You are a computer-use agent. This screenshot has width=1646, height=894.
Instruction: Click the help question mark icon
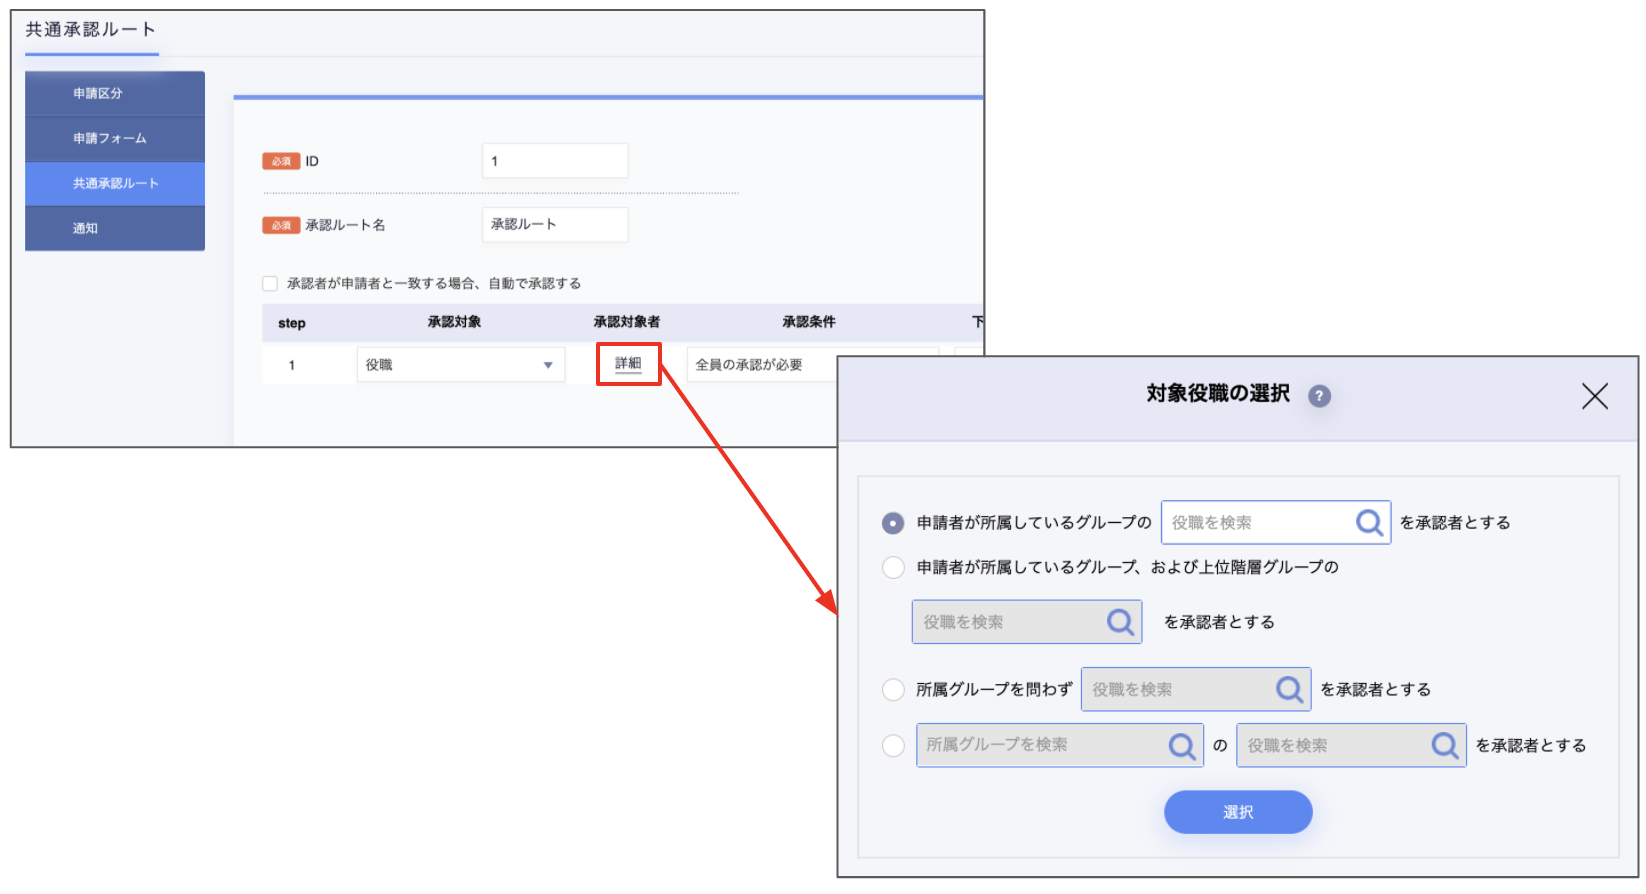[x=1319, y=396]
